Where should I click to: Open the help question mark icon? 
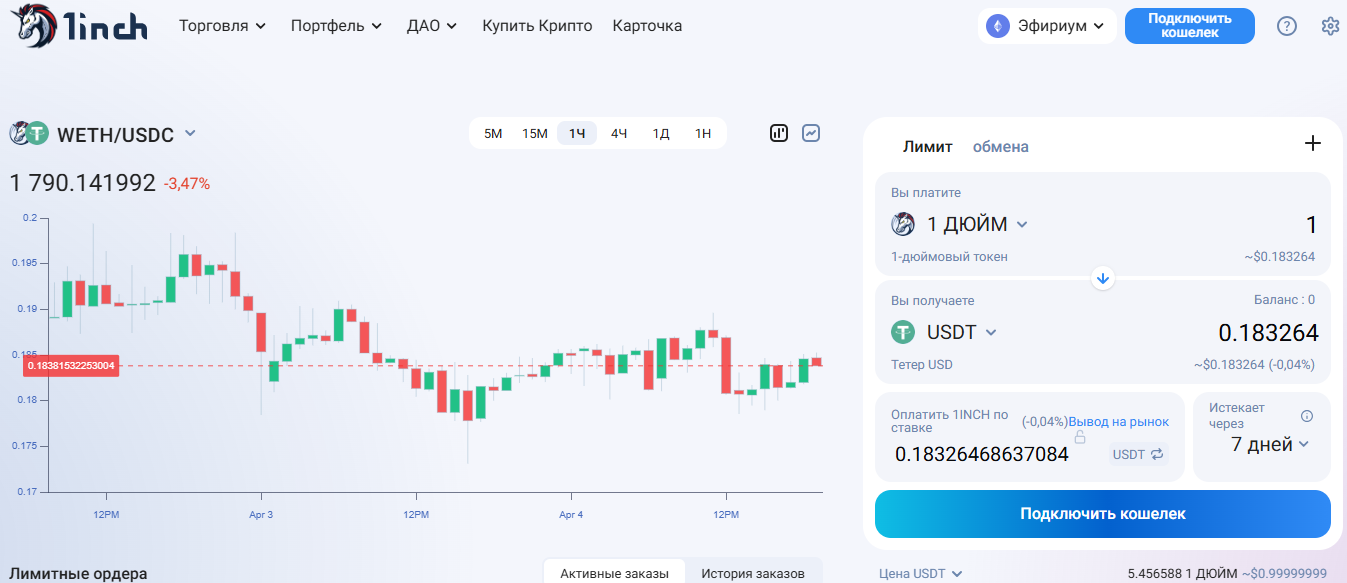pos(1287,26)
